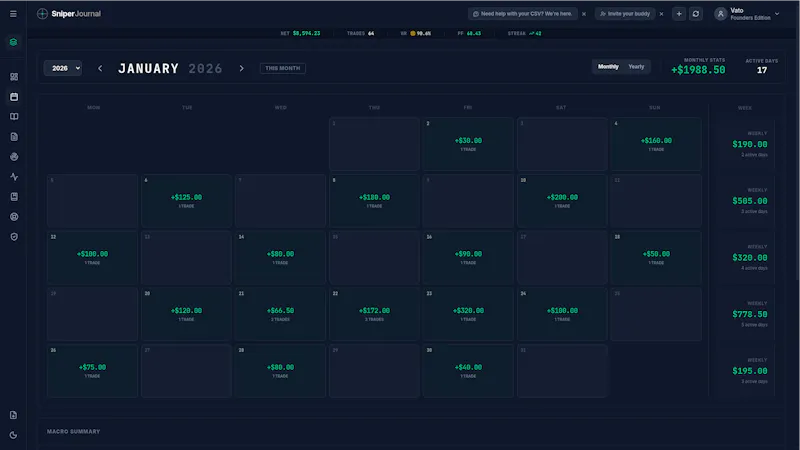800x450 pixels.
Task: Select the day showing +$200.00
Action: point(562,201)
